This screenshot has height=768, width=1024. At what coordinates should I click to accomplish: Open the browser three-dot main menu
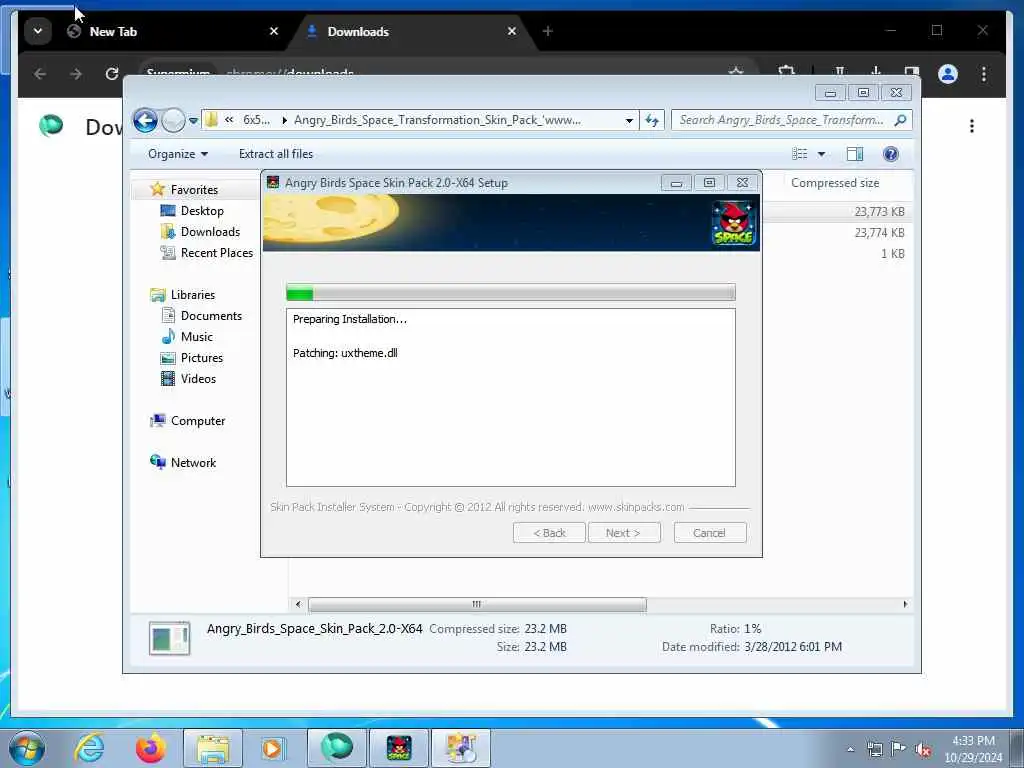(984, 74)
